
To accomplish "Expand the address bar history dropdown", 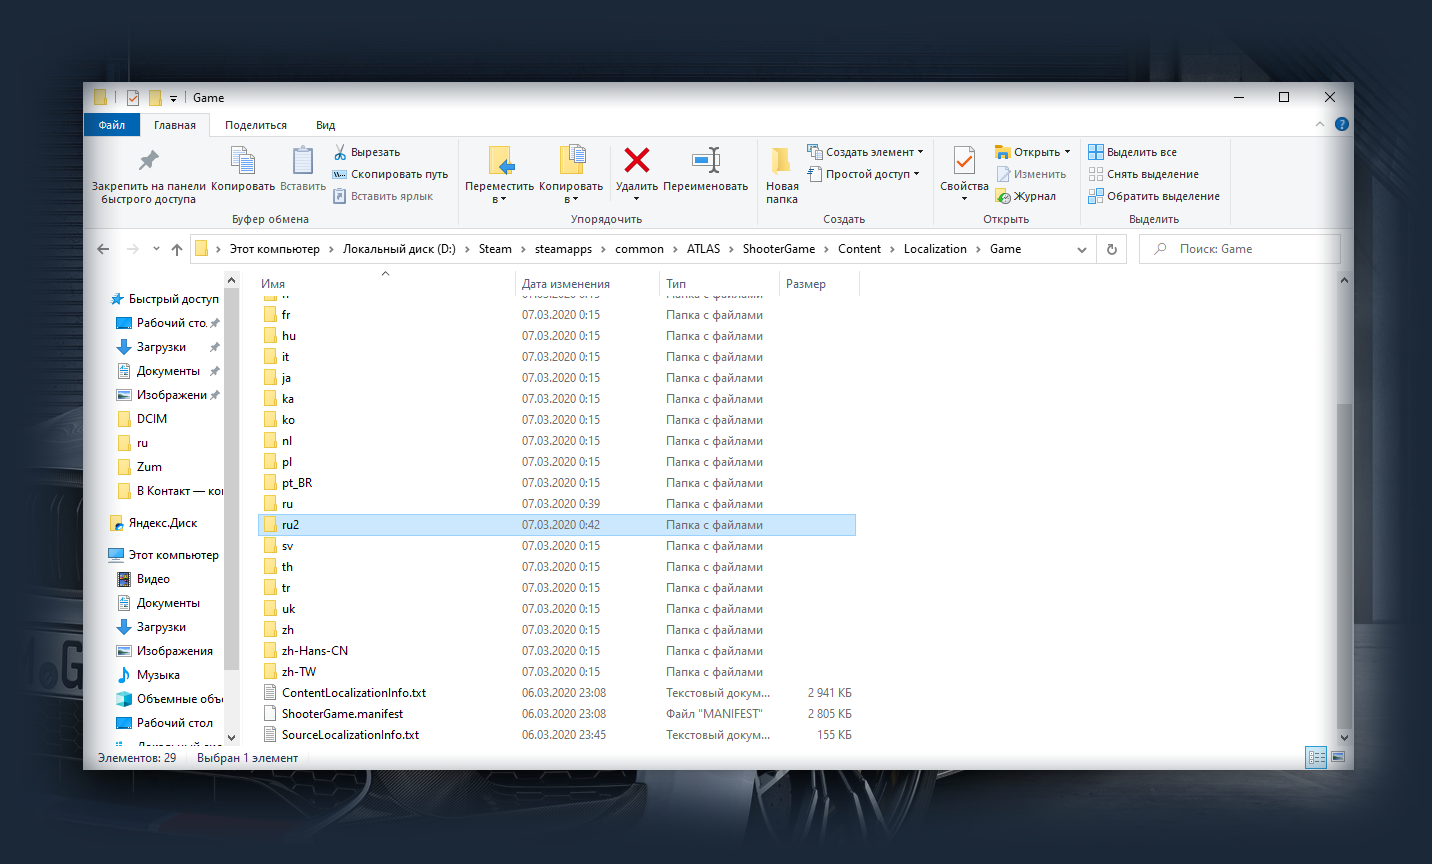I will (1081, 249).
